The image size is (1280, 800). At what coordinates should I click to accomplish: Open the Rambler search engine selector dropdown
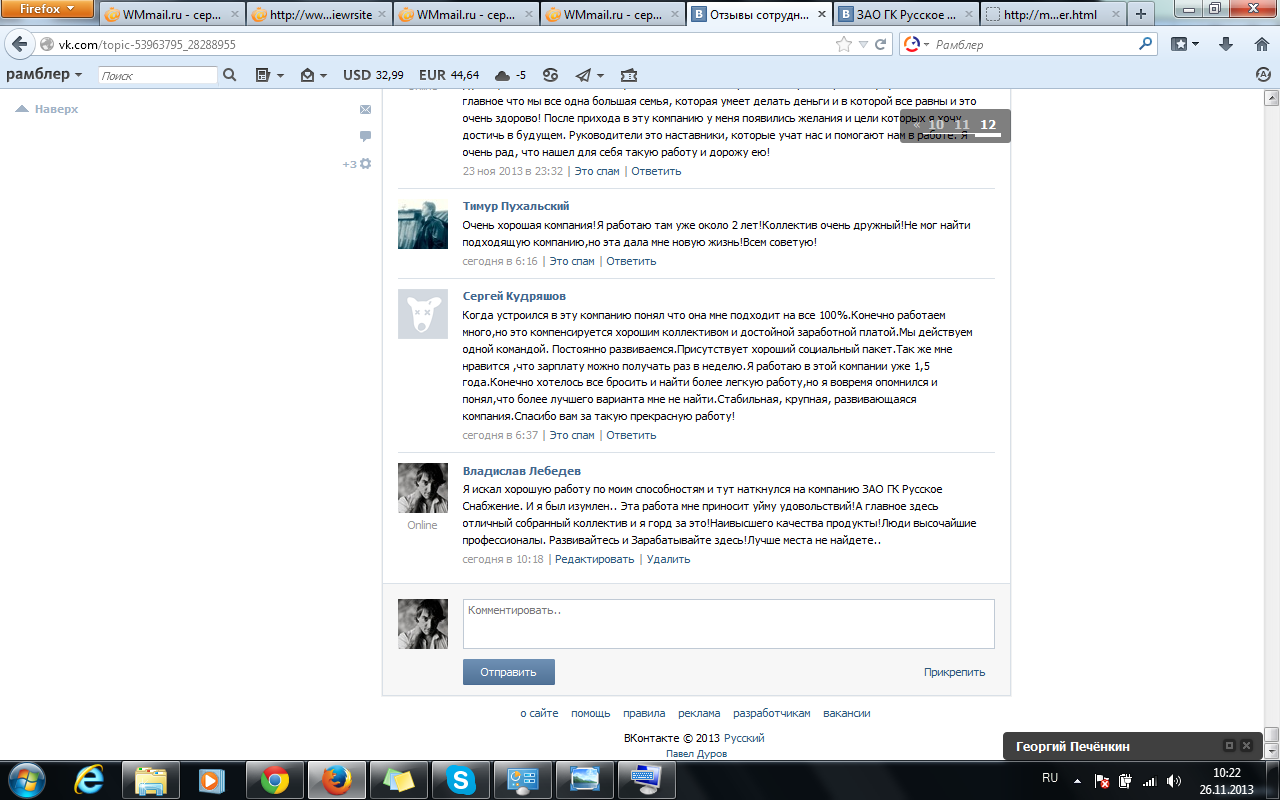916,44
